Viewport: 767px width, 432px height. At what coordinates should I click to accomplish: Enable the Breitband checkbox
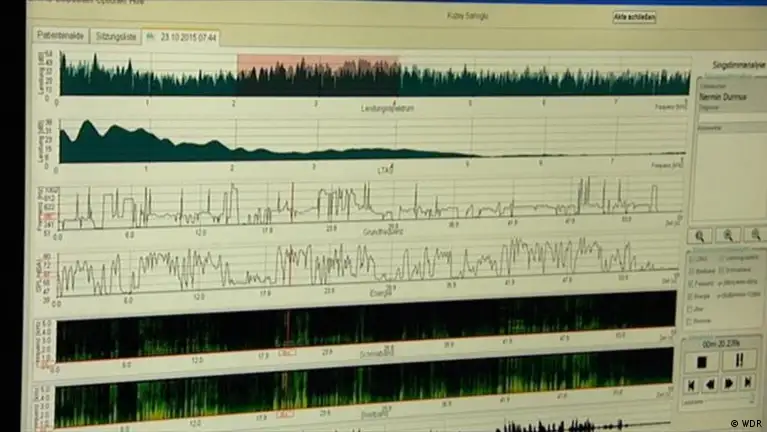(x=691, y=270)
